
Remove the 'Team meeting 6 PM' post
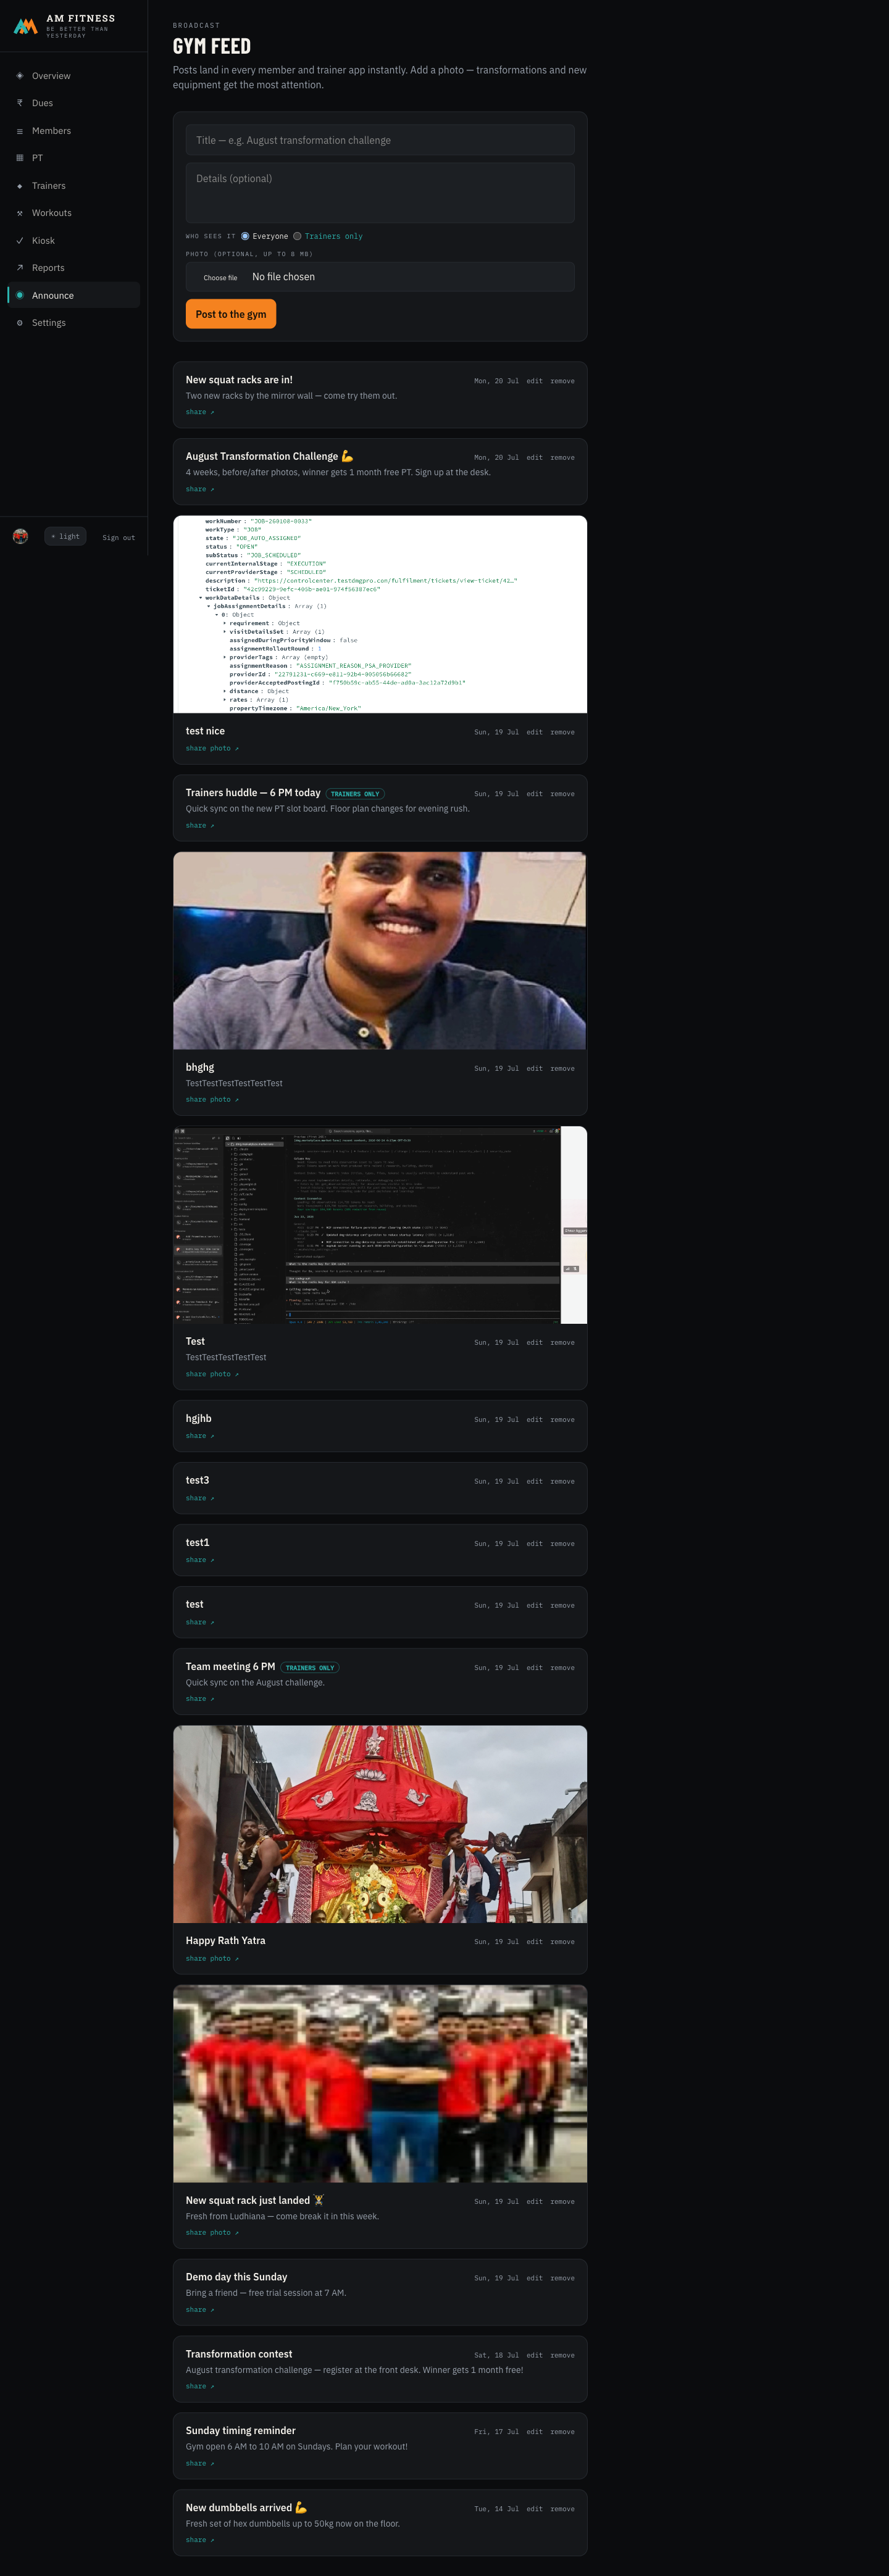(x=562, y=1668)
